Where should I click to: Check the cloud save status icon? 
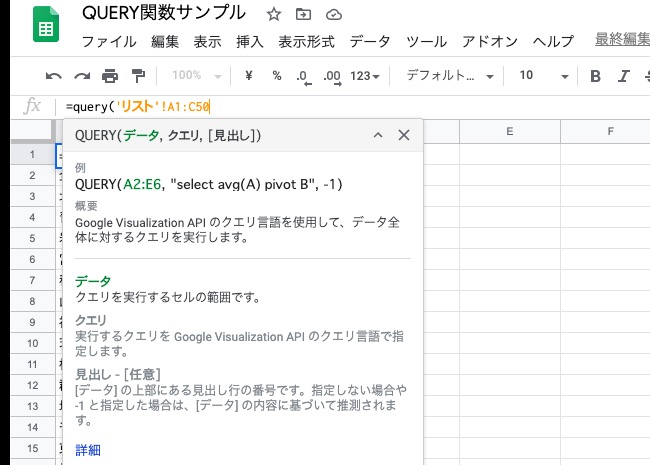[x=333, y=14]
